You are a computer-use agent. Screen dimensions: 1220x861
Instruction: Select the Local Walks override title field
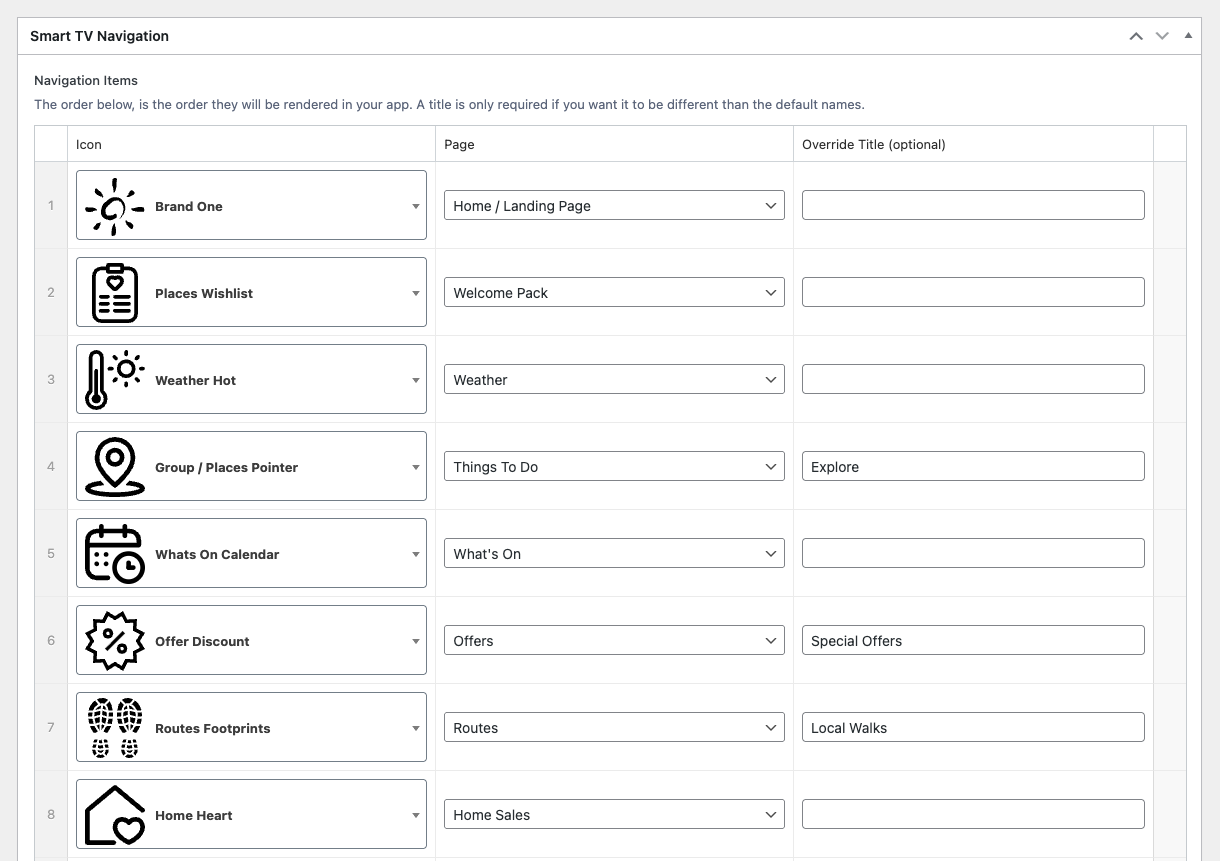coord(972,728)
